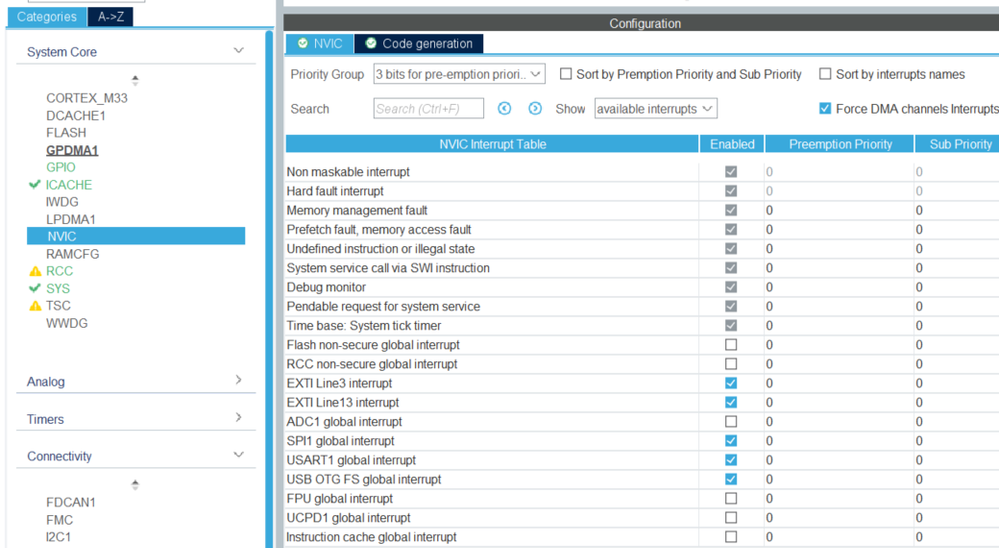Image resolution: width=999 pixels, height=548 pixels.
Task: Enable ADC1 global interrupt checkbox
Action: coord(731,421)
